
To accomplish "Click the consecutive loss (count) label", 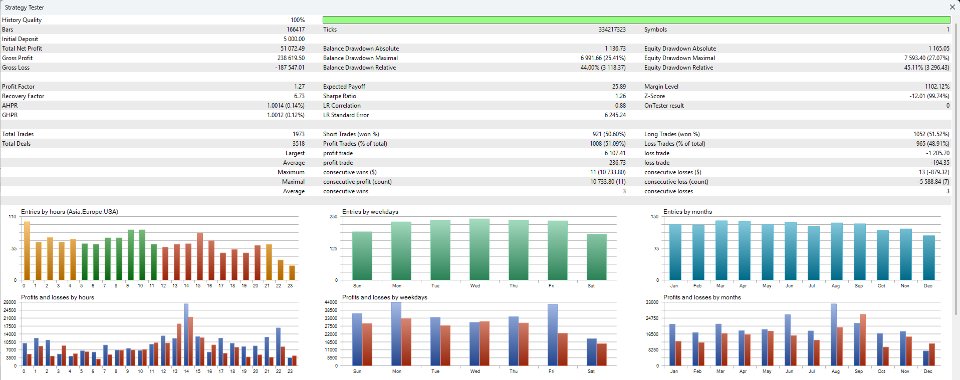I will 675,182.
